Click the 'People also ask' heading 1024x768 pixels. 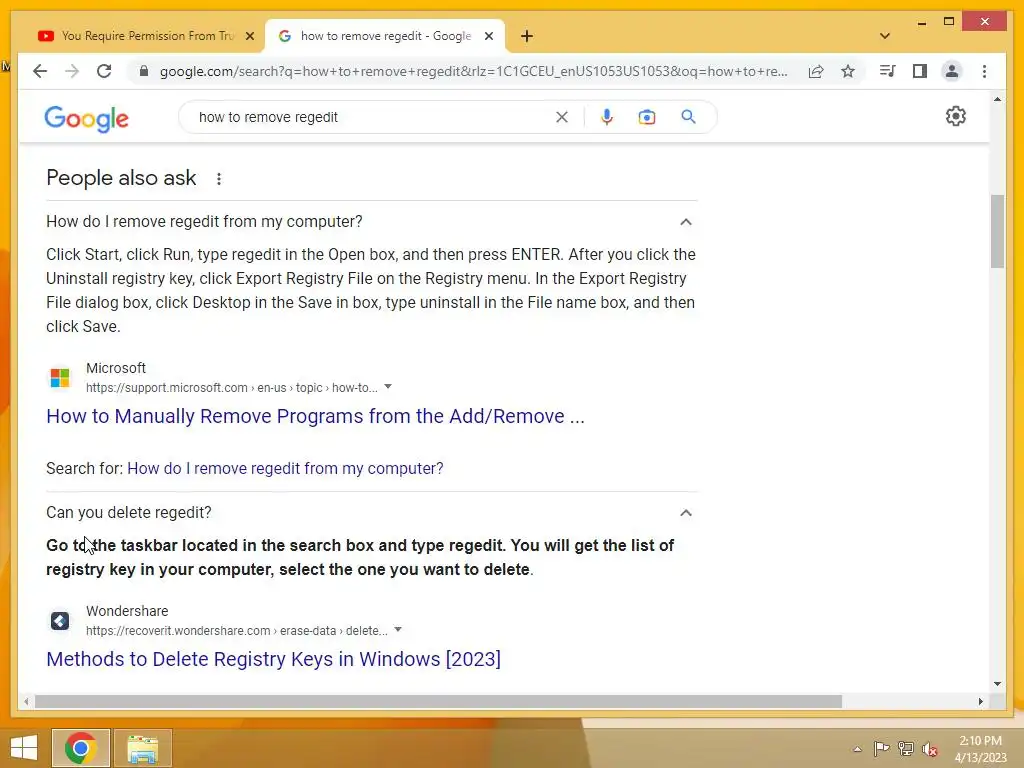coord(121,178)
